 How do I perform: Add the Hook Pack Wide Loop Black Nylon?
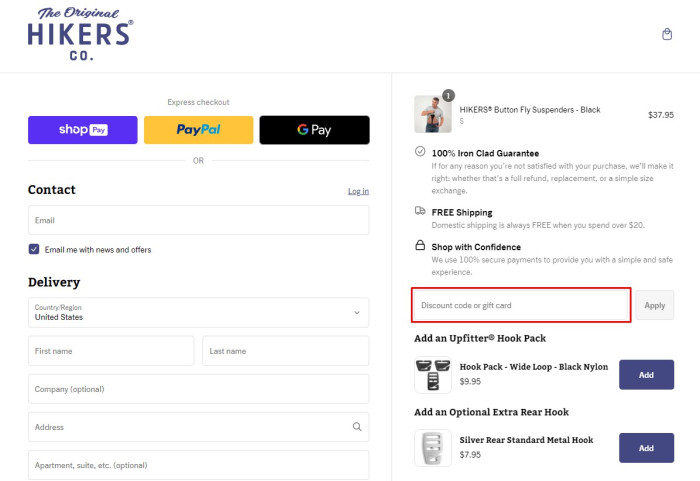click(646, 375)
